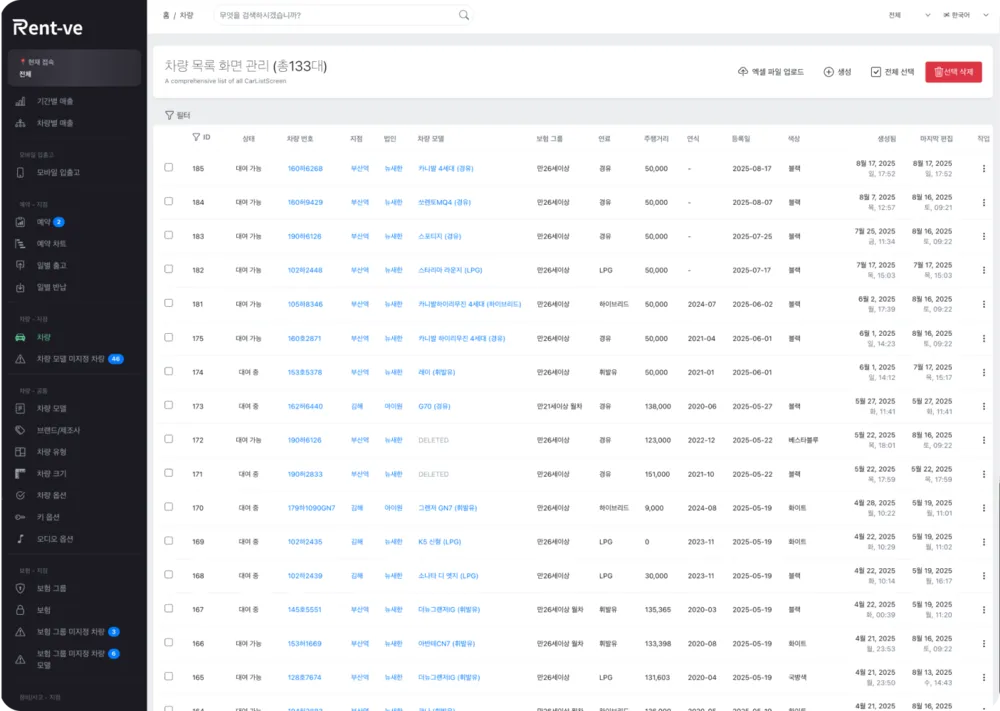Check the checkbox for row ID 185
1000x711 pixels.
pos(168,167)
